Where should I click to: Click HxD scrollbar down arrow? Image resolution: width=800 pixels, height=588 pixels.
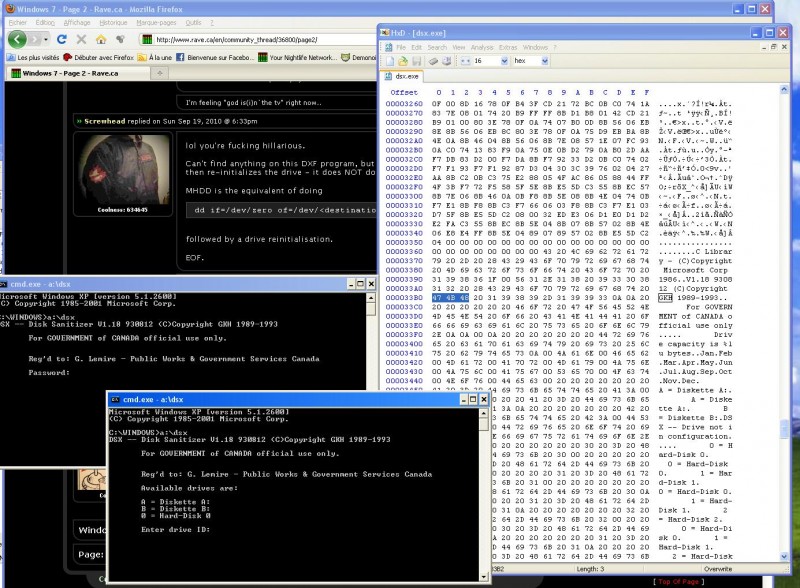click(x=784, y=556)
